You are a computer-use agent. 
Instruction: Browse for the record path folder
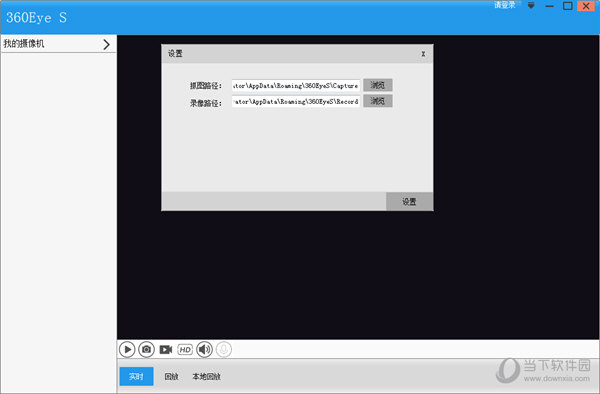coord(378,101)
